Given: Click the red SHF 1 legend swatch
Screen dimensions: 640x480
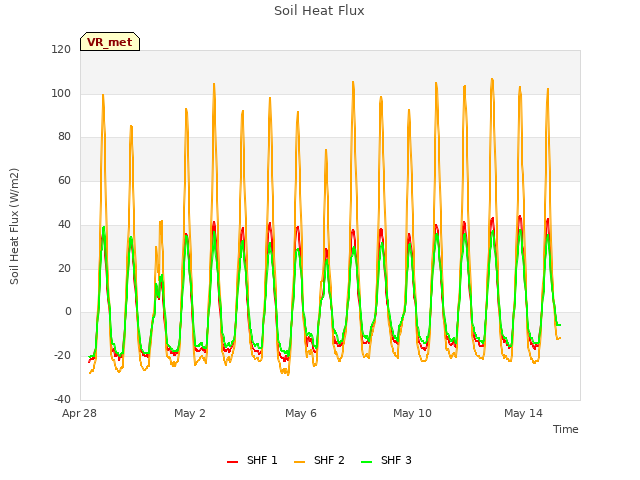Looking at the screenshot, I should [232, 462].
